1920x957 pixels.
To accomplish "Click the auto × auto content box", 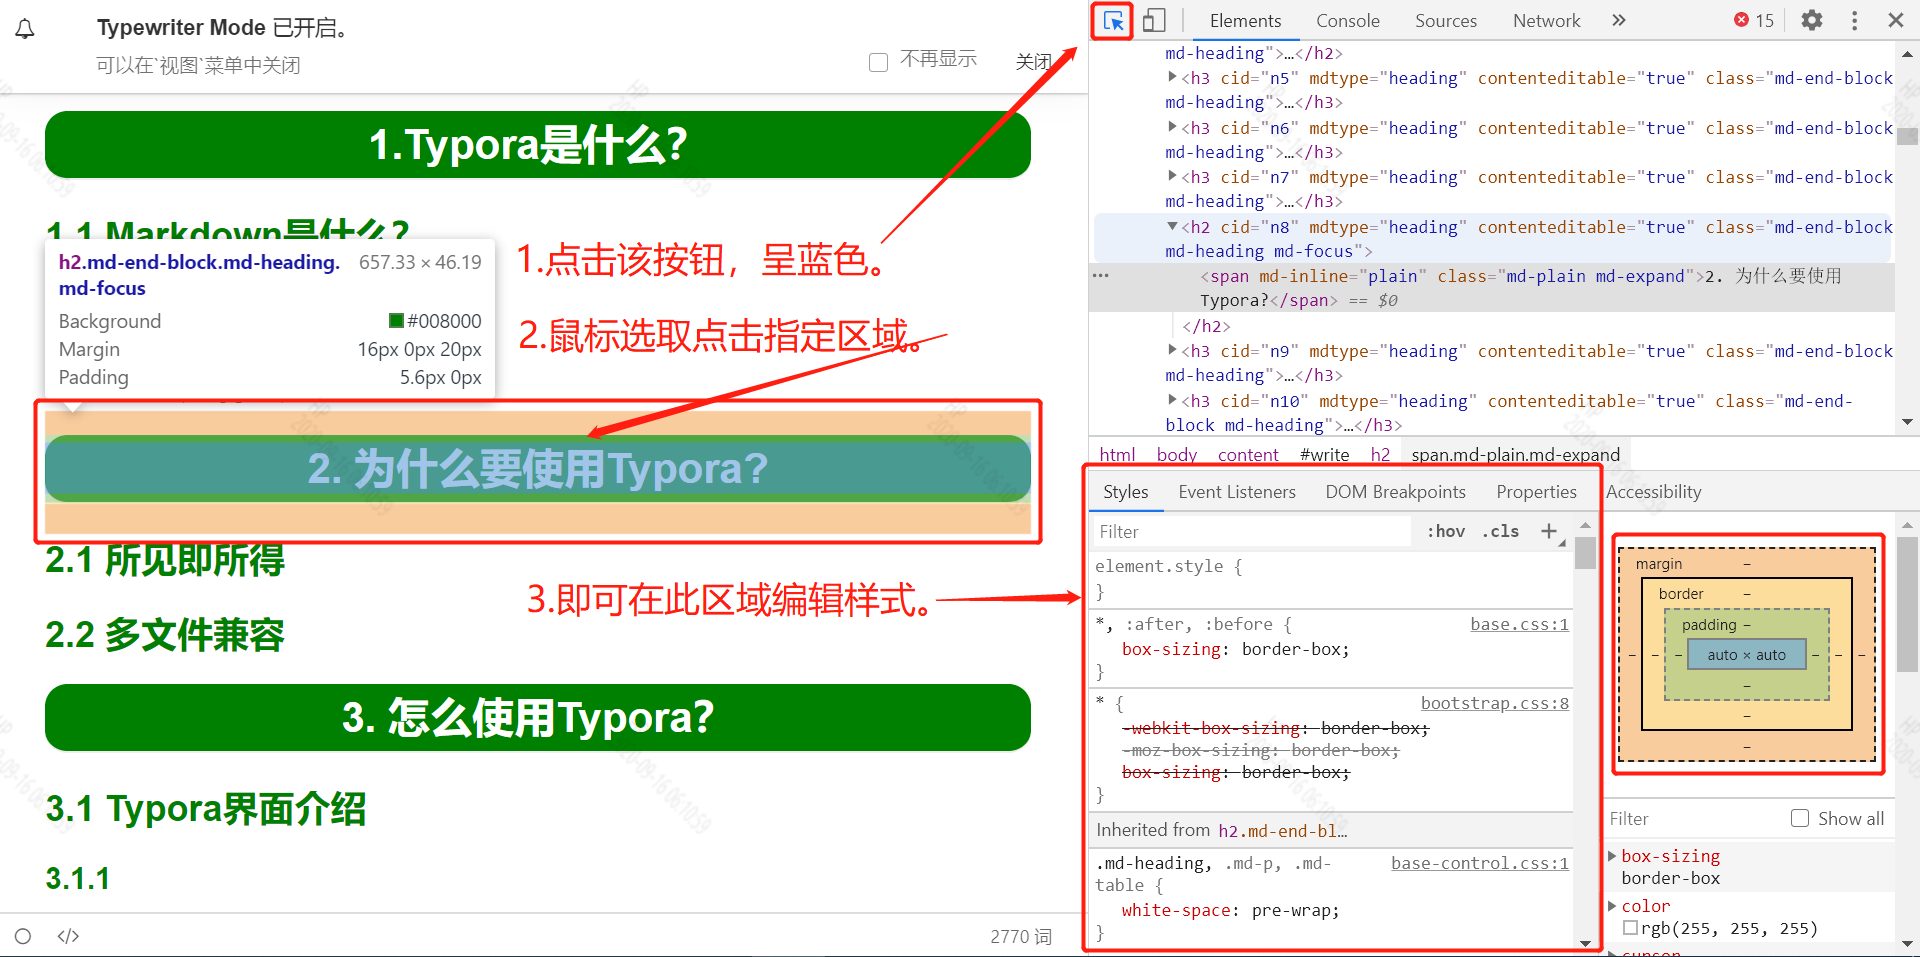I will pyautogui.click(x=1746, y=655).
